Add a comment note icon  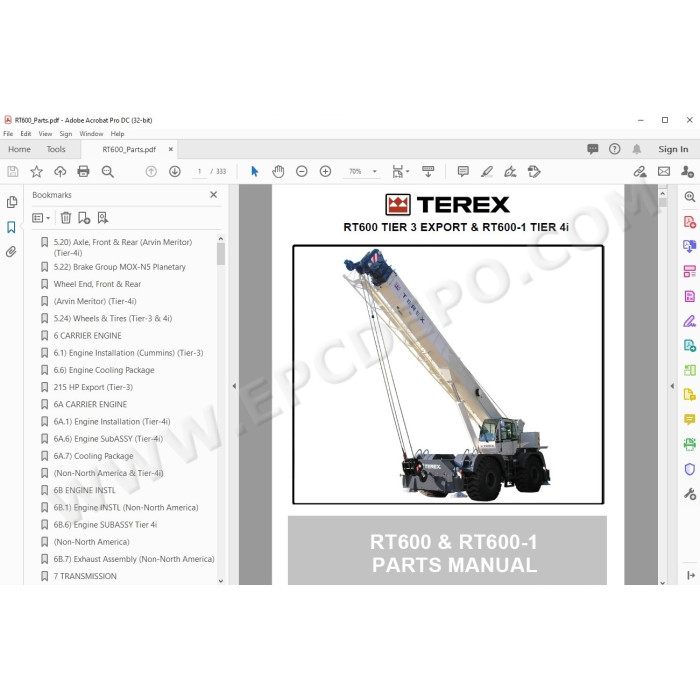point(463,171)
